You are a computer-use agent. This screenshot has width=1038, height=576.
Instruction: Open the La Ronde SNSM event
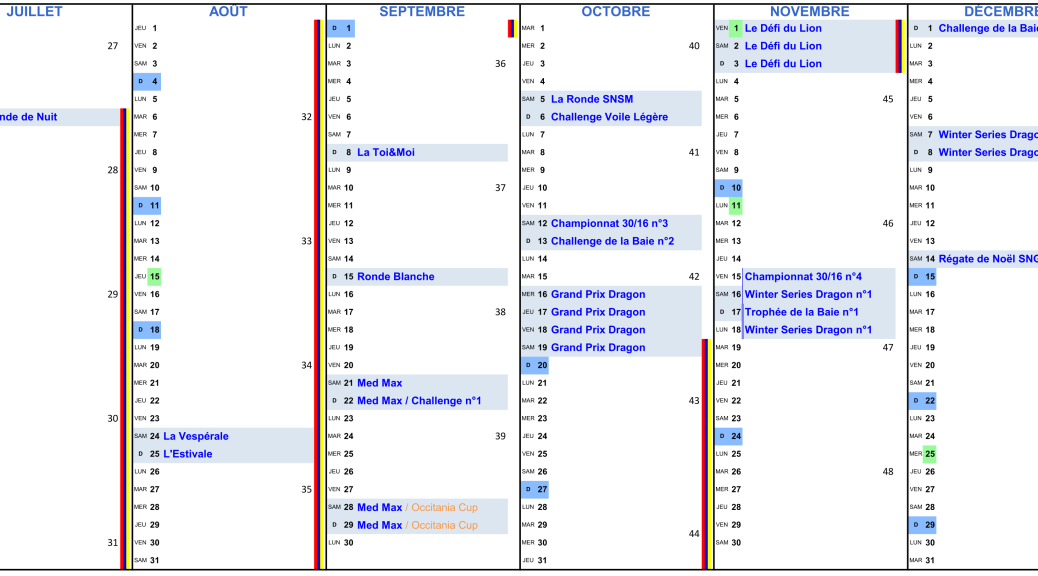(x=592, y=99)
